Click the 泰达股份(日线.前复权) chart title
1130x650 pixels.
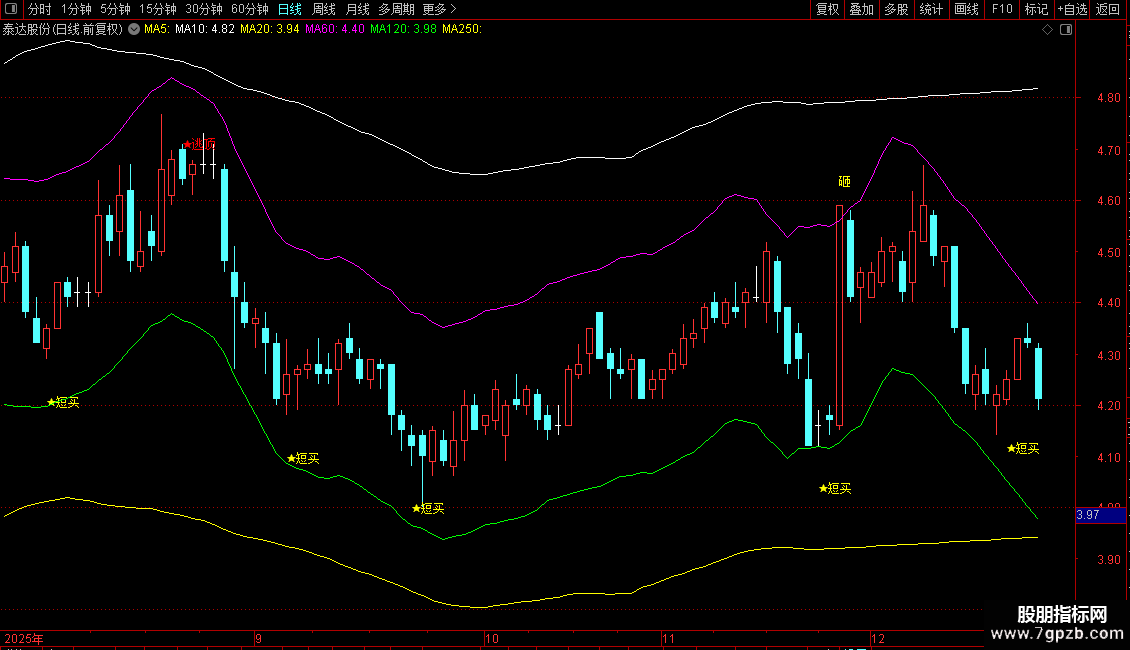63,29
